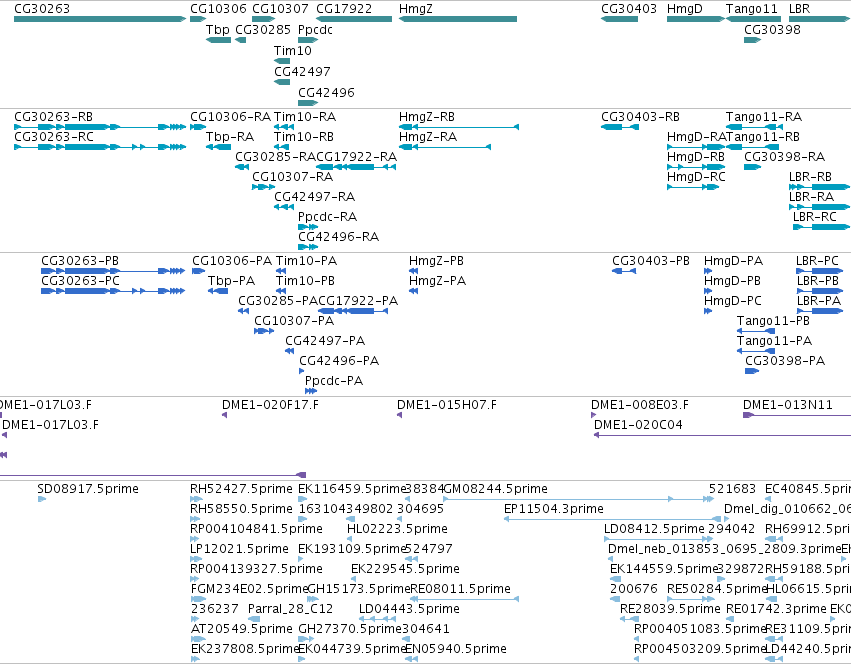Select the gene label reading exactly CG10307
The width and height of the screenshot is (851, 664).
click(x=280, y=9)
